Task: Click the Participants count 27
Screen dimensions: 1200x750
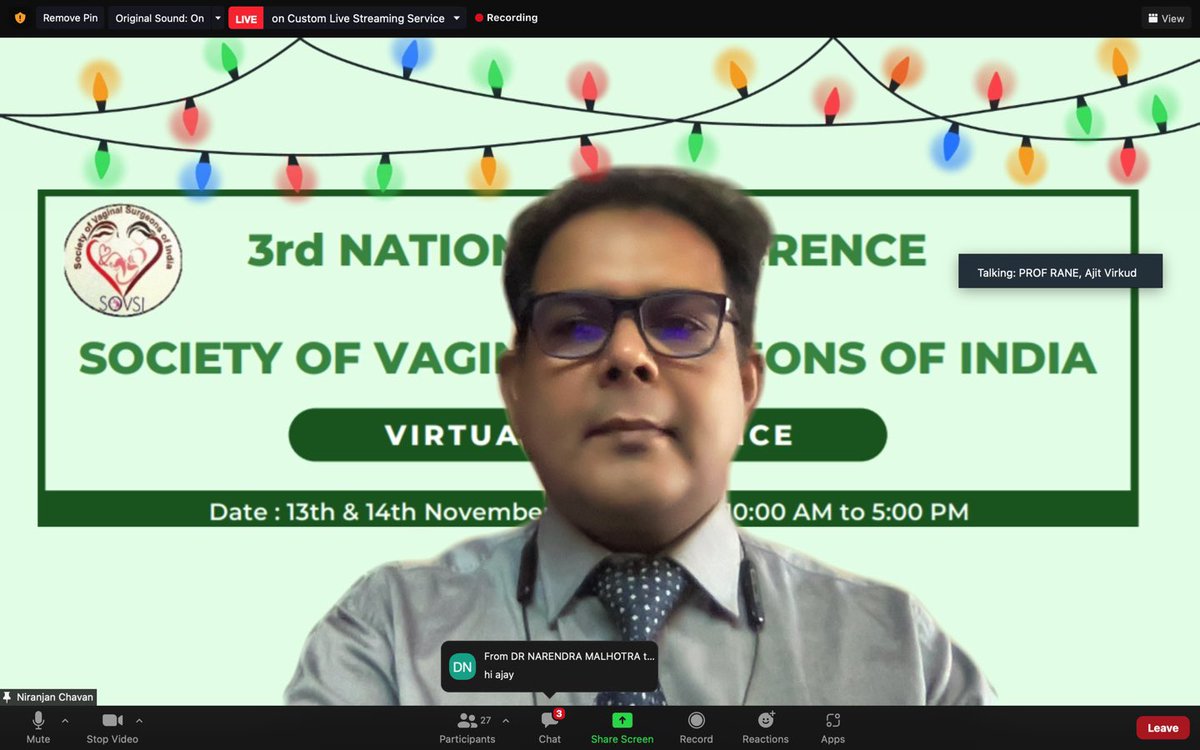Action: (485, 720)
